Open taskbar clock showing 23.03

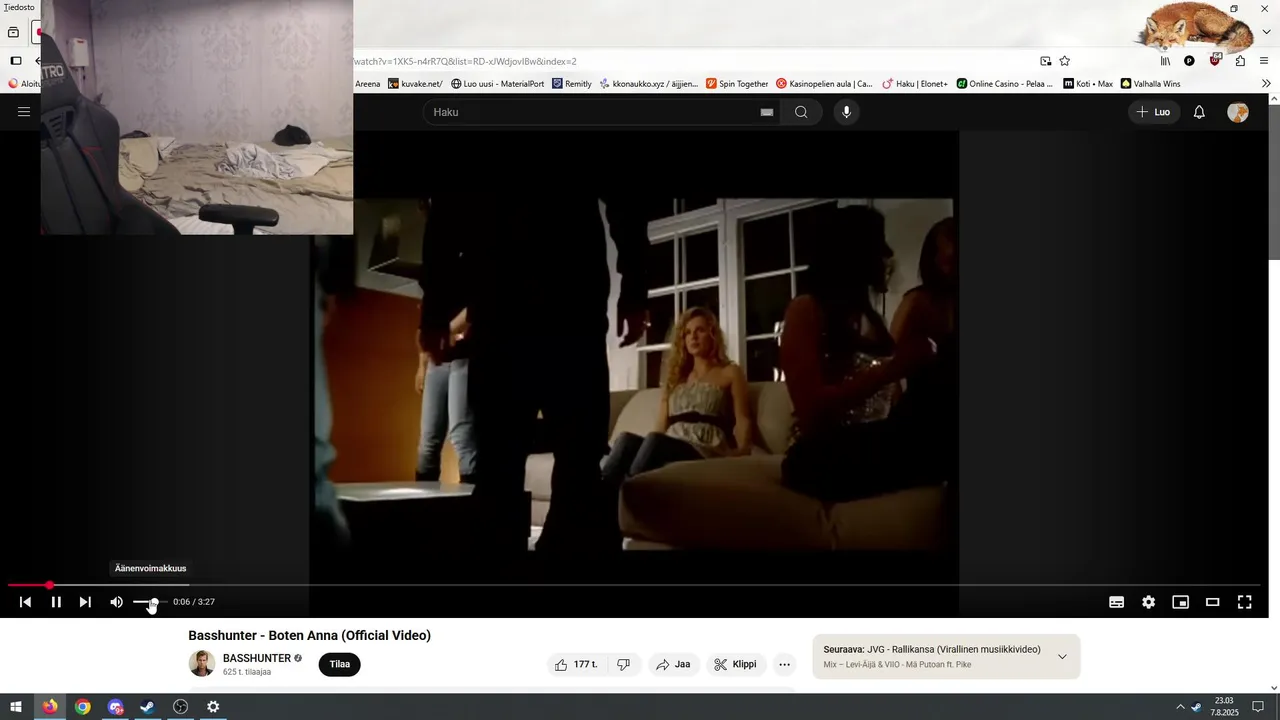pyautogui.click(x=1223, y=707)
